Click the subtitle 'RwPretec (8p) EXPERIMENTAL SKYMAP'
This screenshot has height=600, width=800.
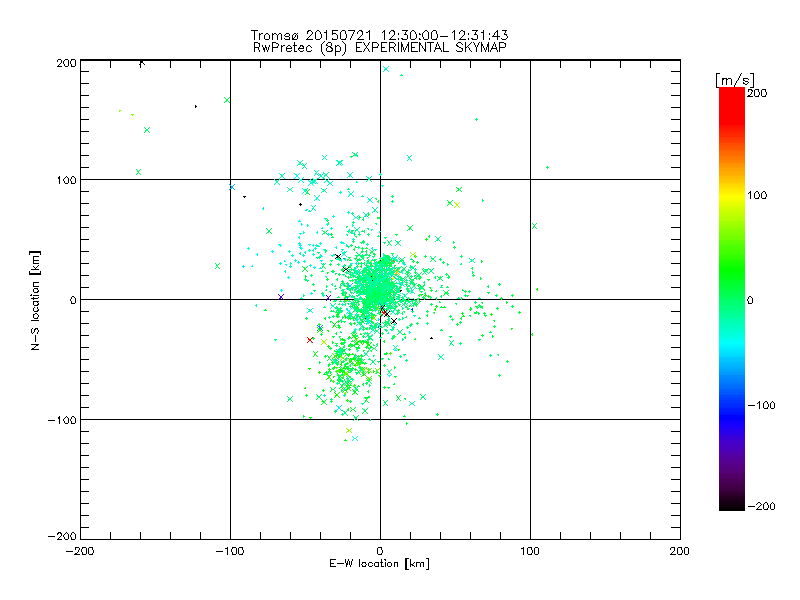[x=380, y=48]
